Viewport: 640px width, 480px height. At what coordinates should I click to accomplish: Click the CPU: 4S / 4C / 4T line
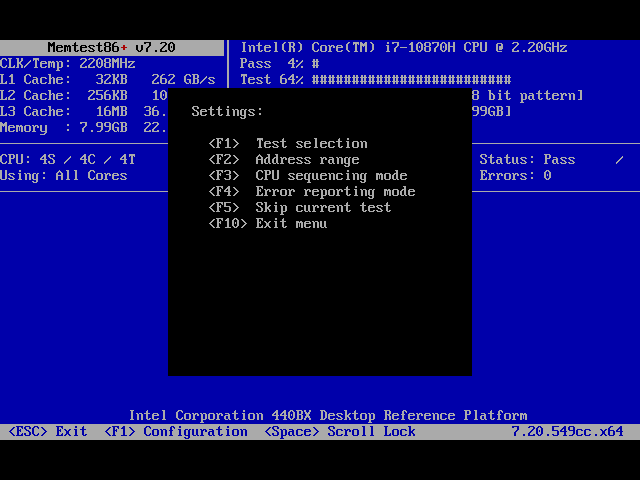point(68,160)
